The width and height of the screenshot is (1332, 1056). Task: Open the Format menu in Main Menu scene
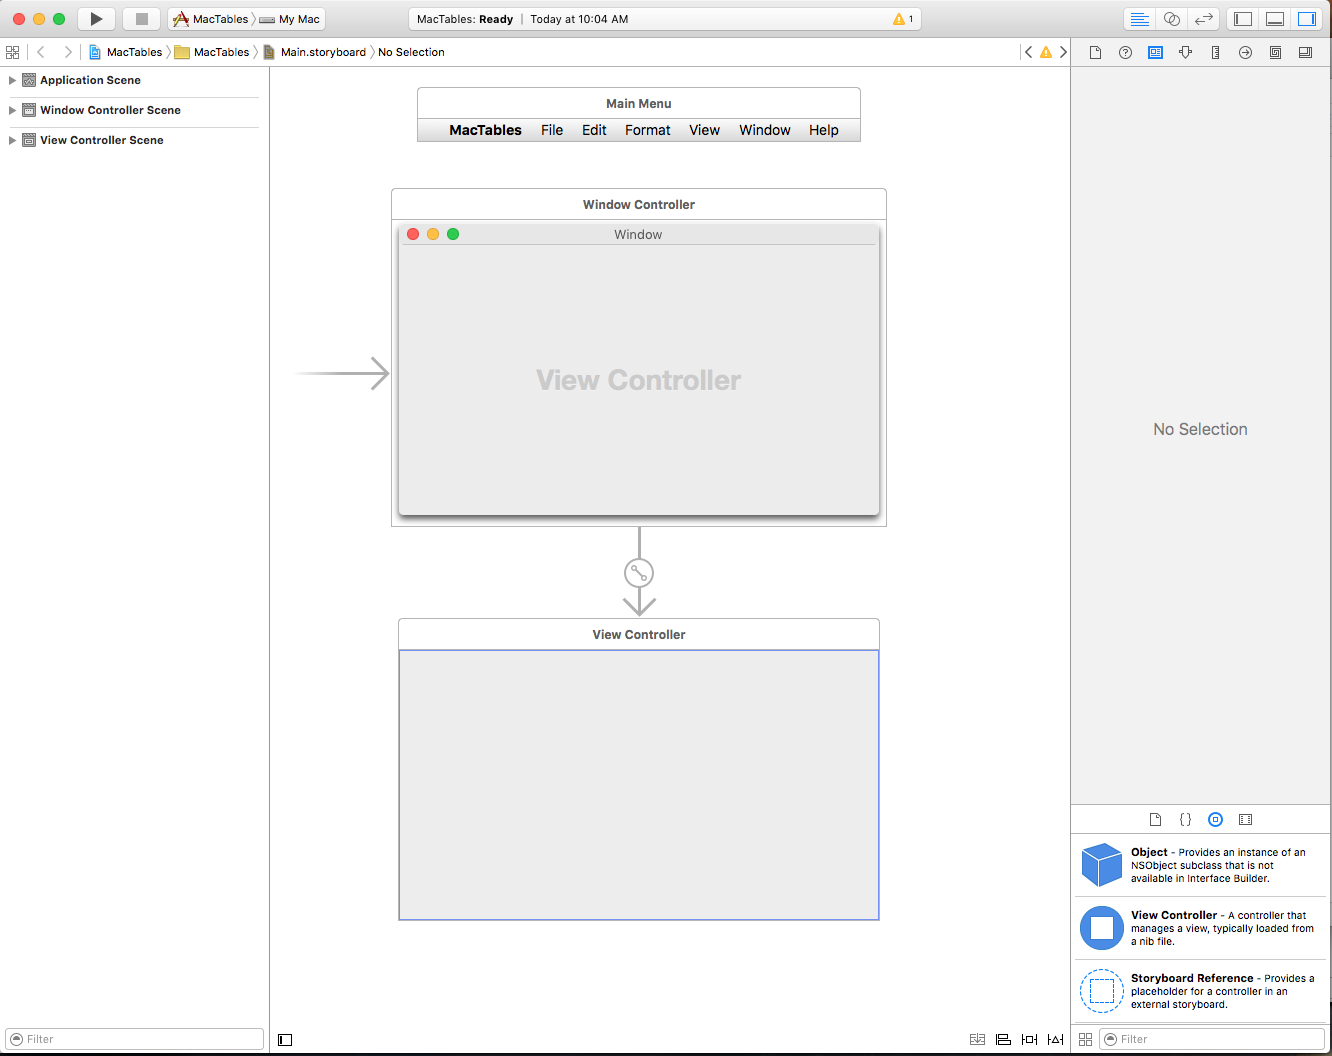click(647, 130)
